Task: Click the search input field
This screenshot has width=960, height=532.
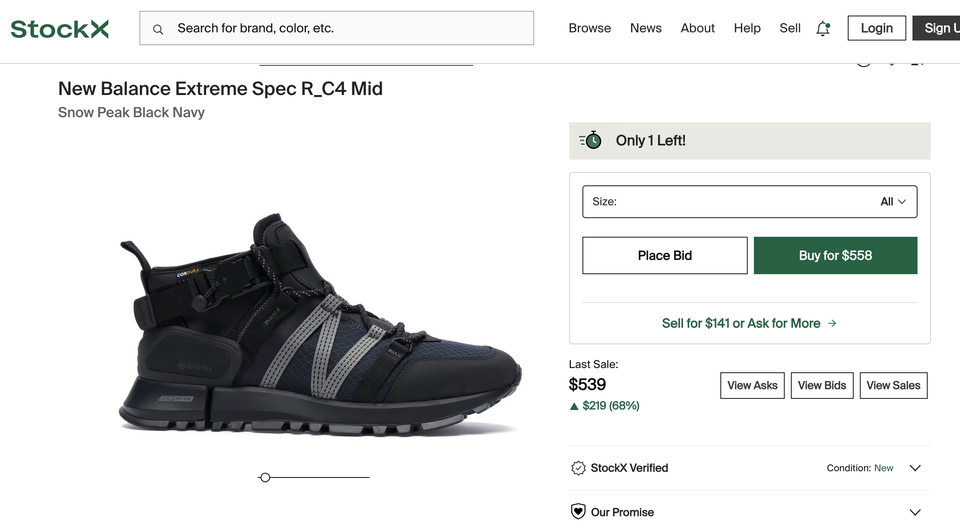Action: coord(350,29)
